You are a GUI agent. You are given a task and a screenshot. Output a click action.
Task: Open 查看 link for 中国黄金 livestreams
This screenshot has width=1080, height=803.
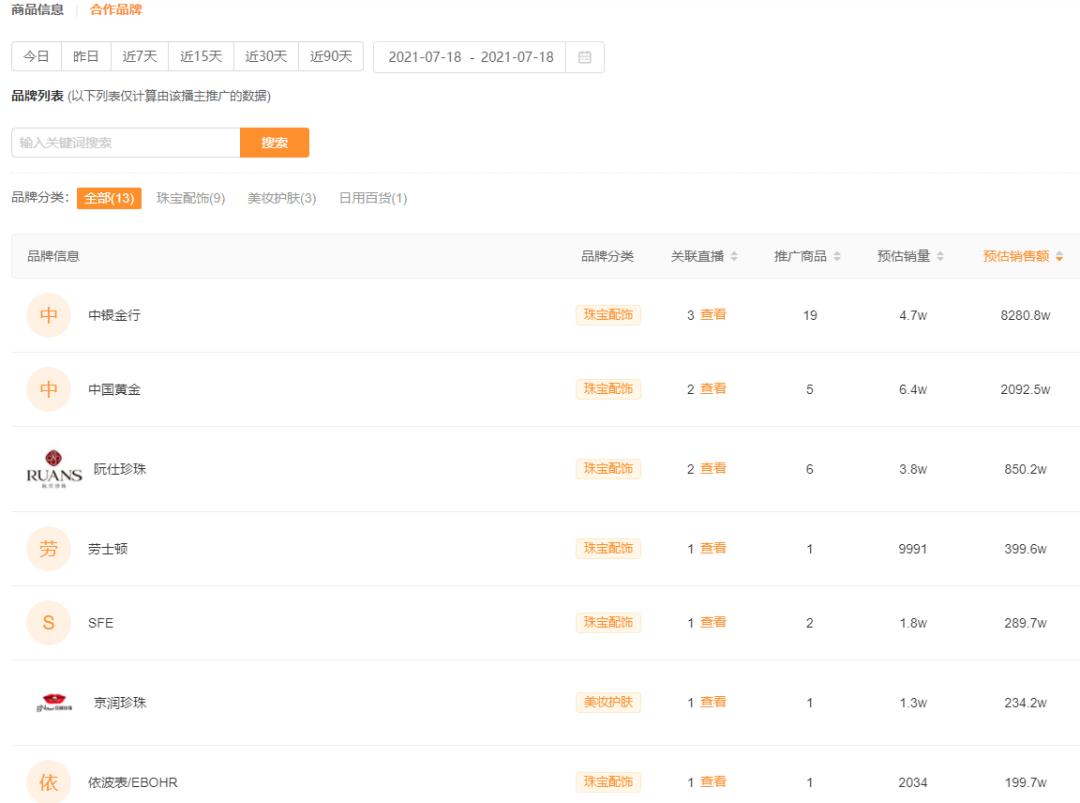coord(713,388)
